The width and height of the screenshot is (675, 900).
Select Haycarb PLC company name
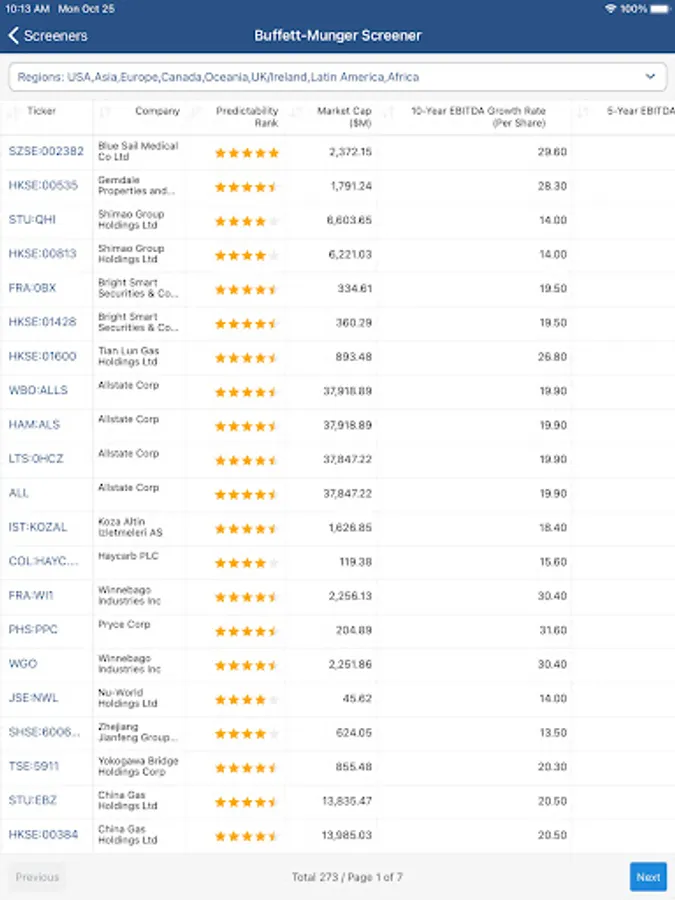[x=128, y=556]
